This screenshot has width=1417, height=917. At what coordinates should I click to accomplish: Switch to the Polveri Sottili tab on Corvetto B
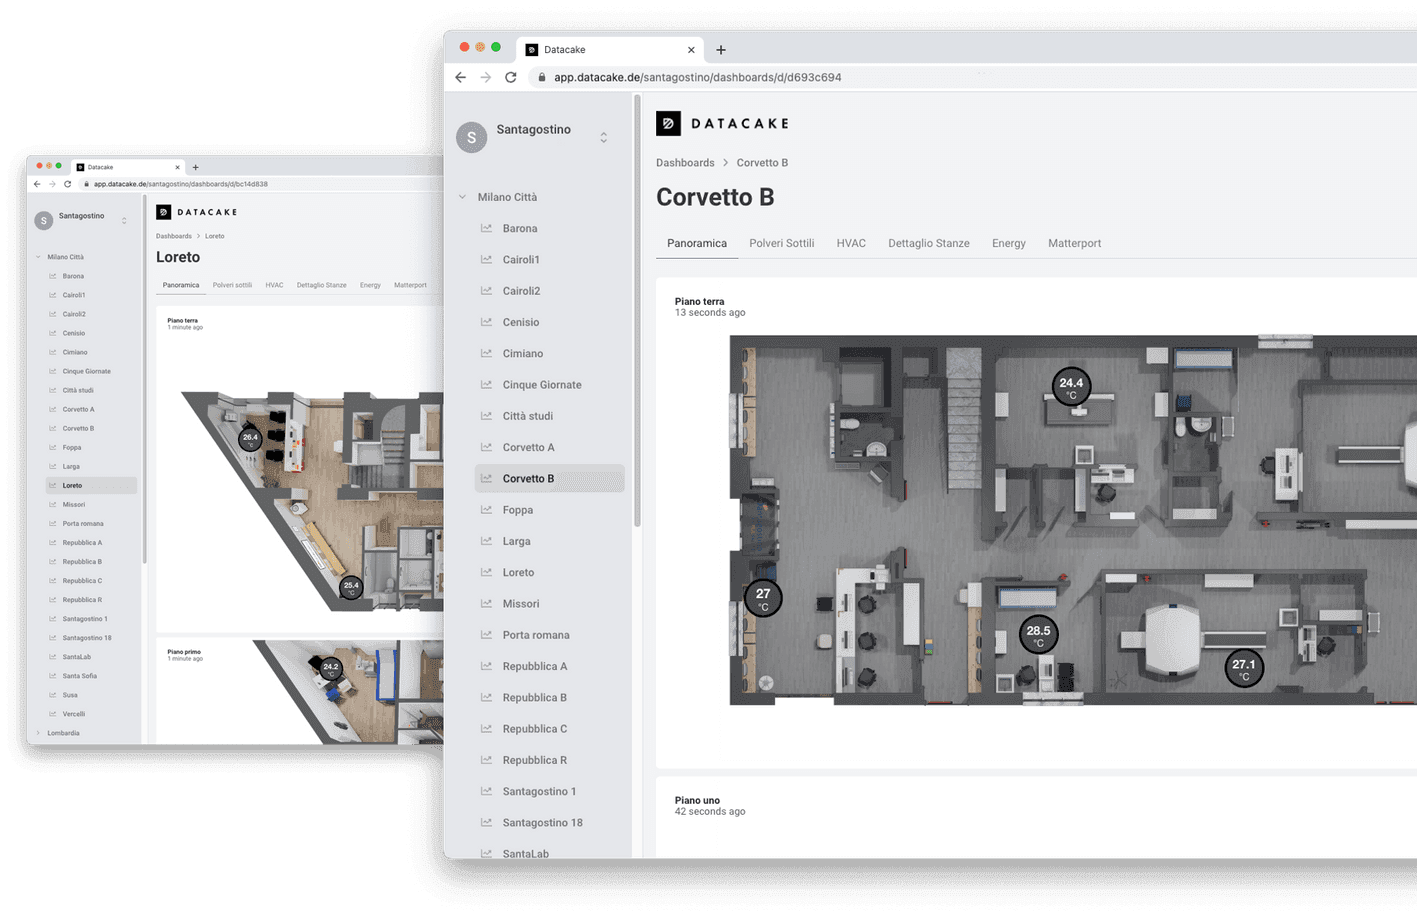782,243
